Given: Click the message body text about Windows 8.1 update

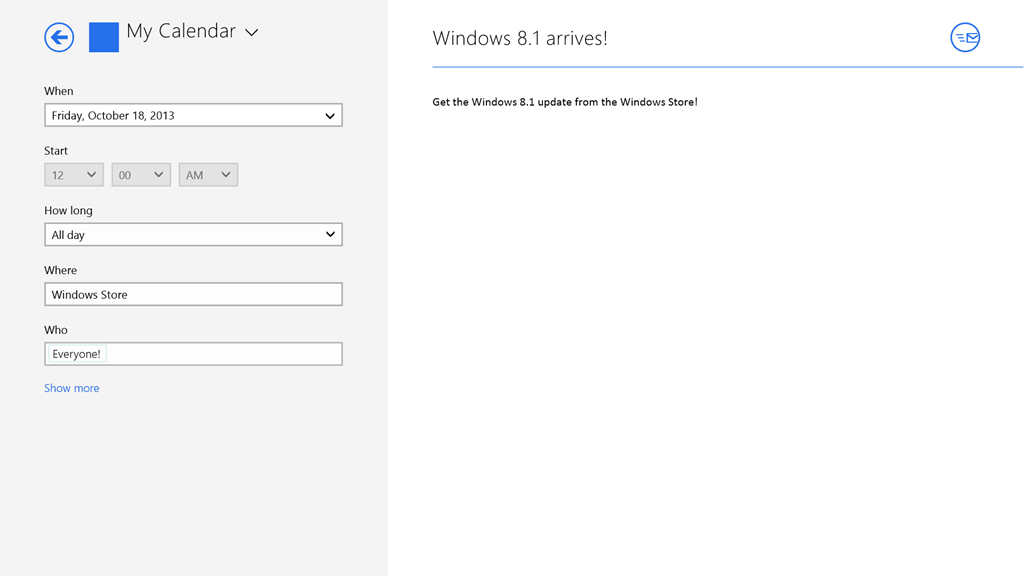Looking at the screenshot, I should pos(565,102).
